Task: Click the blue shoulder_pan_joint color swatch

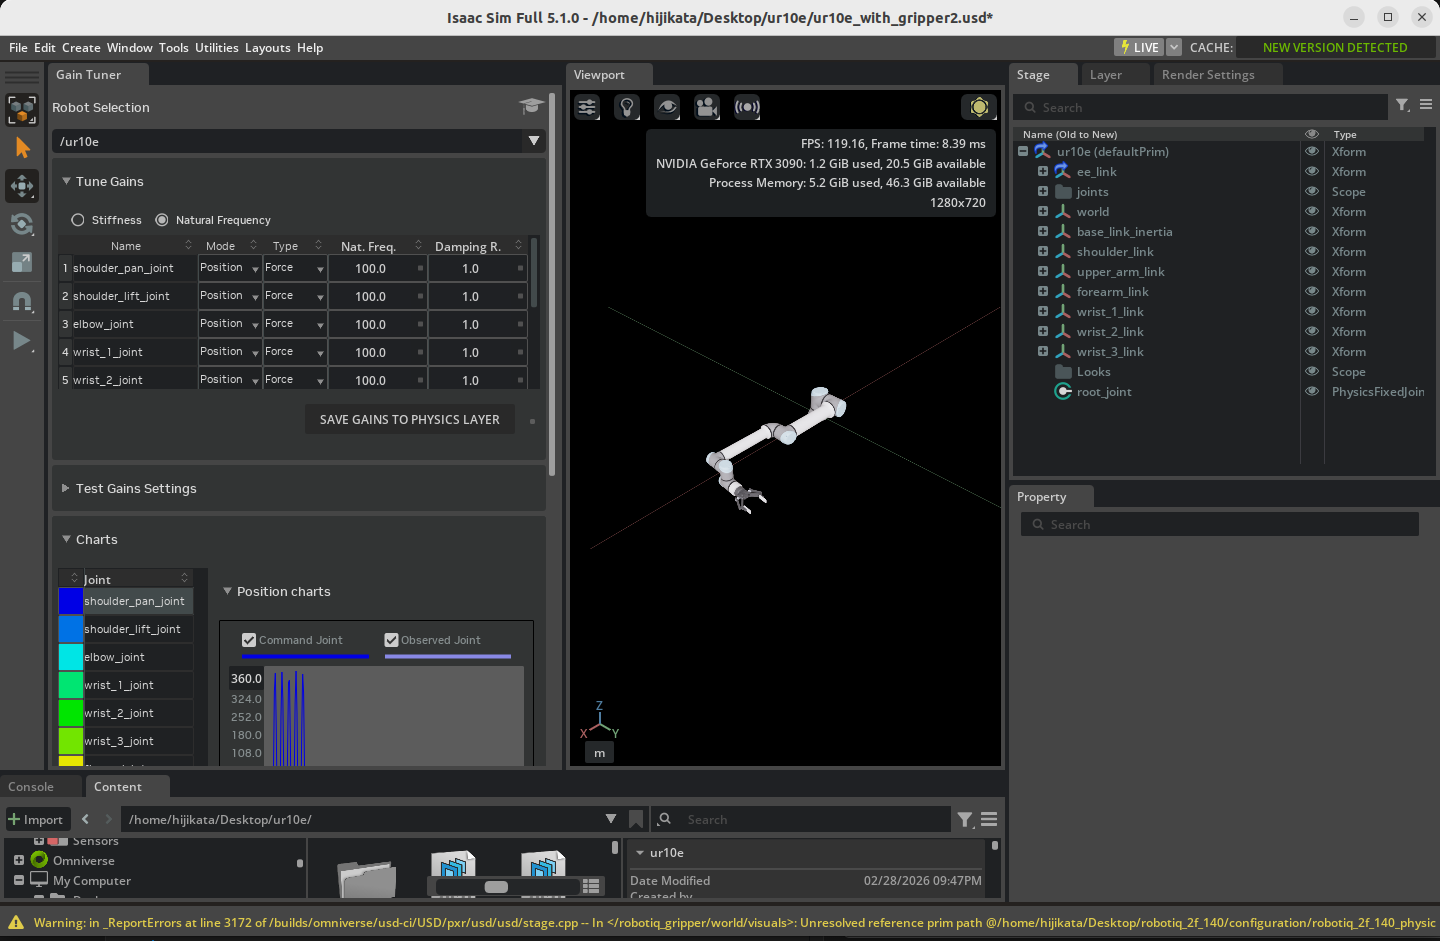Action: tap(71, 601)
